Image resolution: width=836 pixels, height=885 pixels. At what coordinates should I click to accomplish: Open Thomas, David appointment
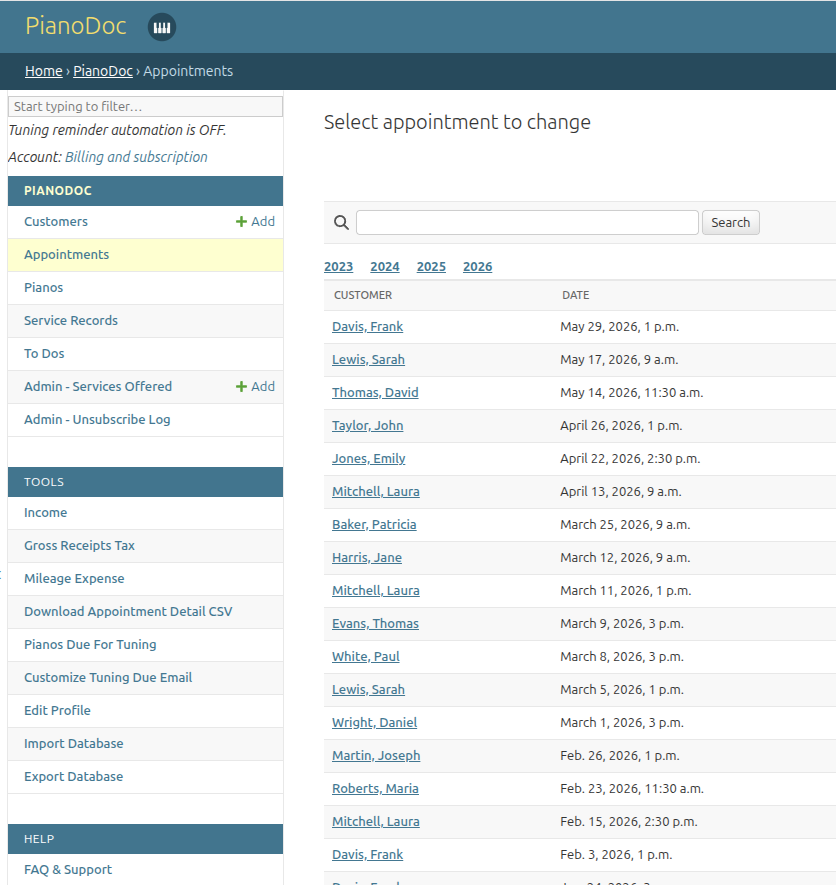tap(375, 393)
